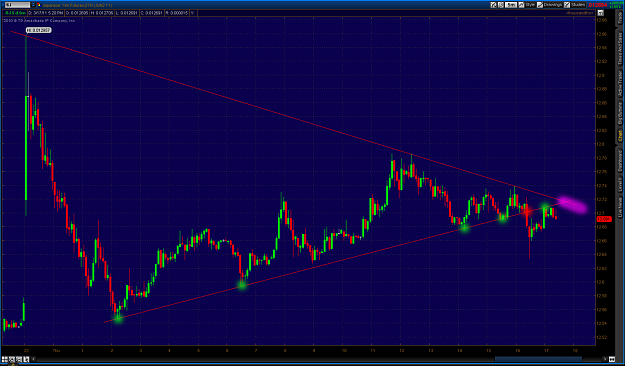Click the fourth bottom-left chart tool icon
The height and width of the screenshot is (366, 625).
pos(26,359)
